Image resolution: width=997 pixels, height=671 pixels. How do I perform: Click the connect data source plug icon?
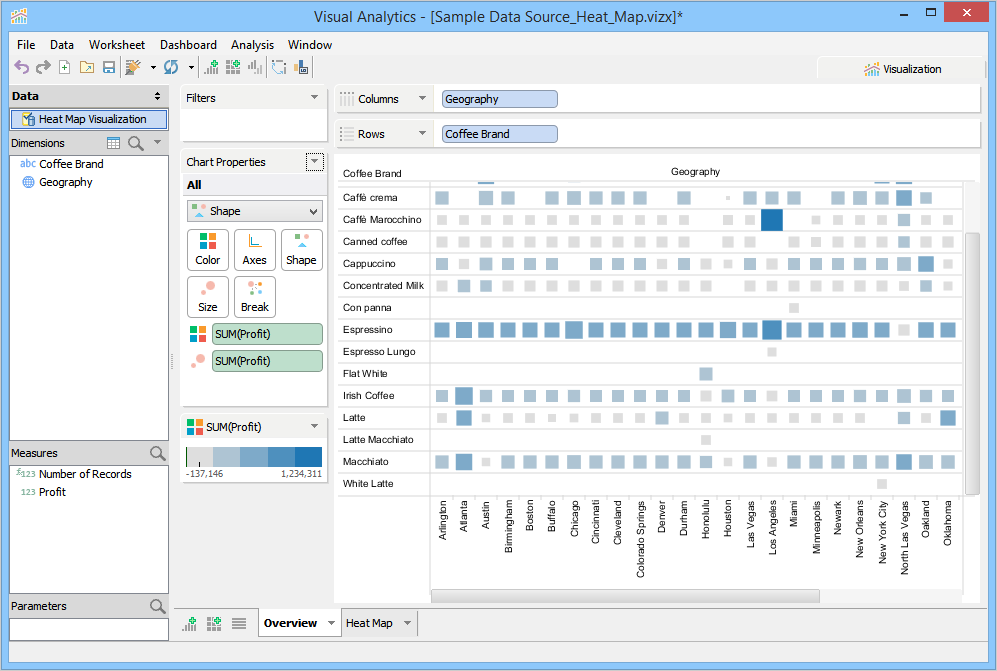(133, 67)
